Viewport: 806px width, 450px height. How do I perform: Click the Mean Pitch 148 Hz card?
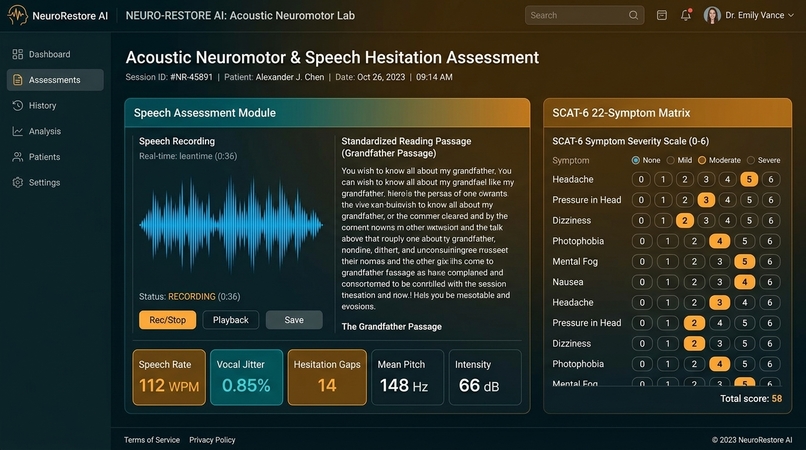(407, 377)
